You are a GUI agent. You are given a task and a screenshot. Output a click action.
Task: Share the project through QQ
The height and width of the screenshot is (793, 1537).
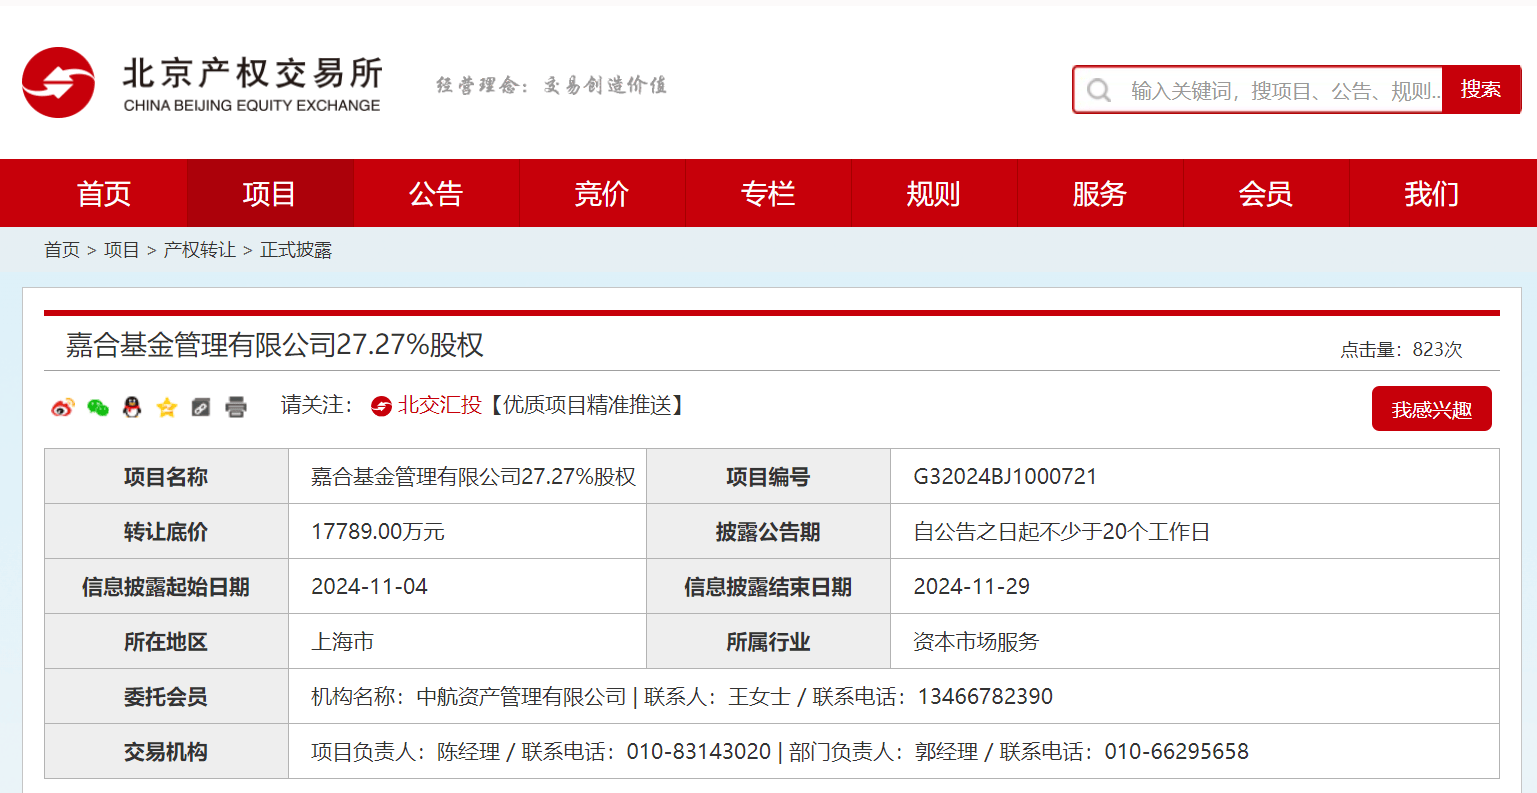[x=131, y=408]
